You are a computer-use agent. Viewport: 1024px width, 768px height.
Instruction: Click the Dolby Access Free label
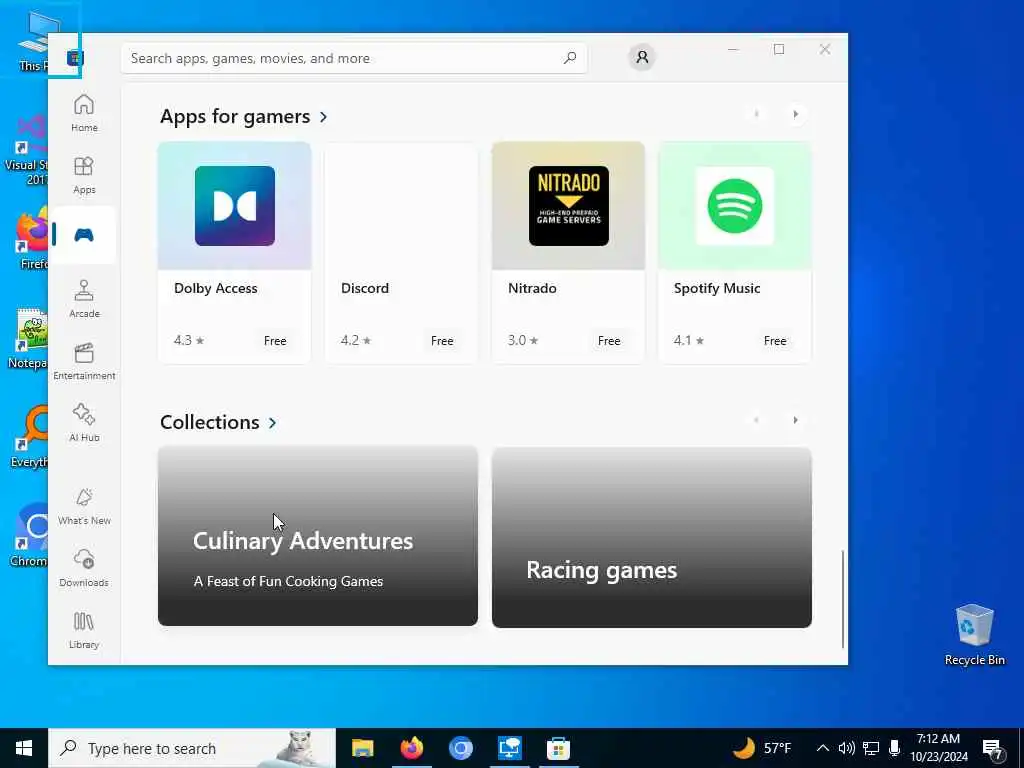[275, 340]
